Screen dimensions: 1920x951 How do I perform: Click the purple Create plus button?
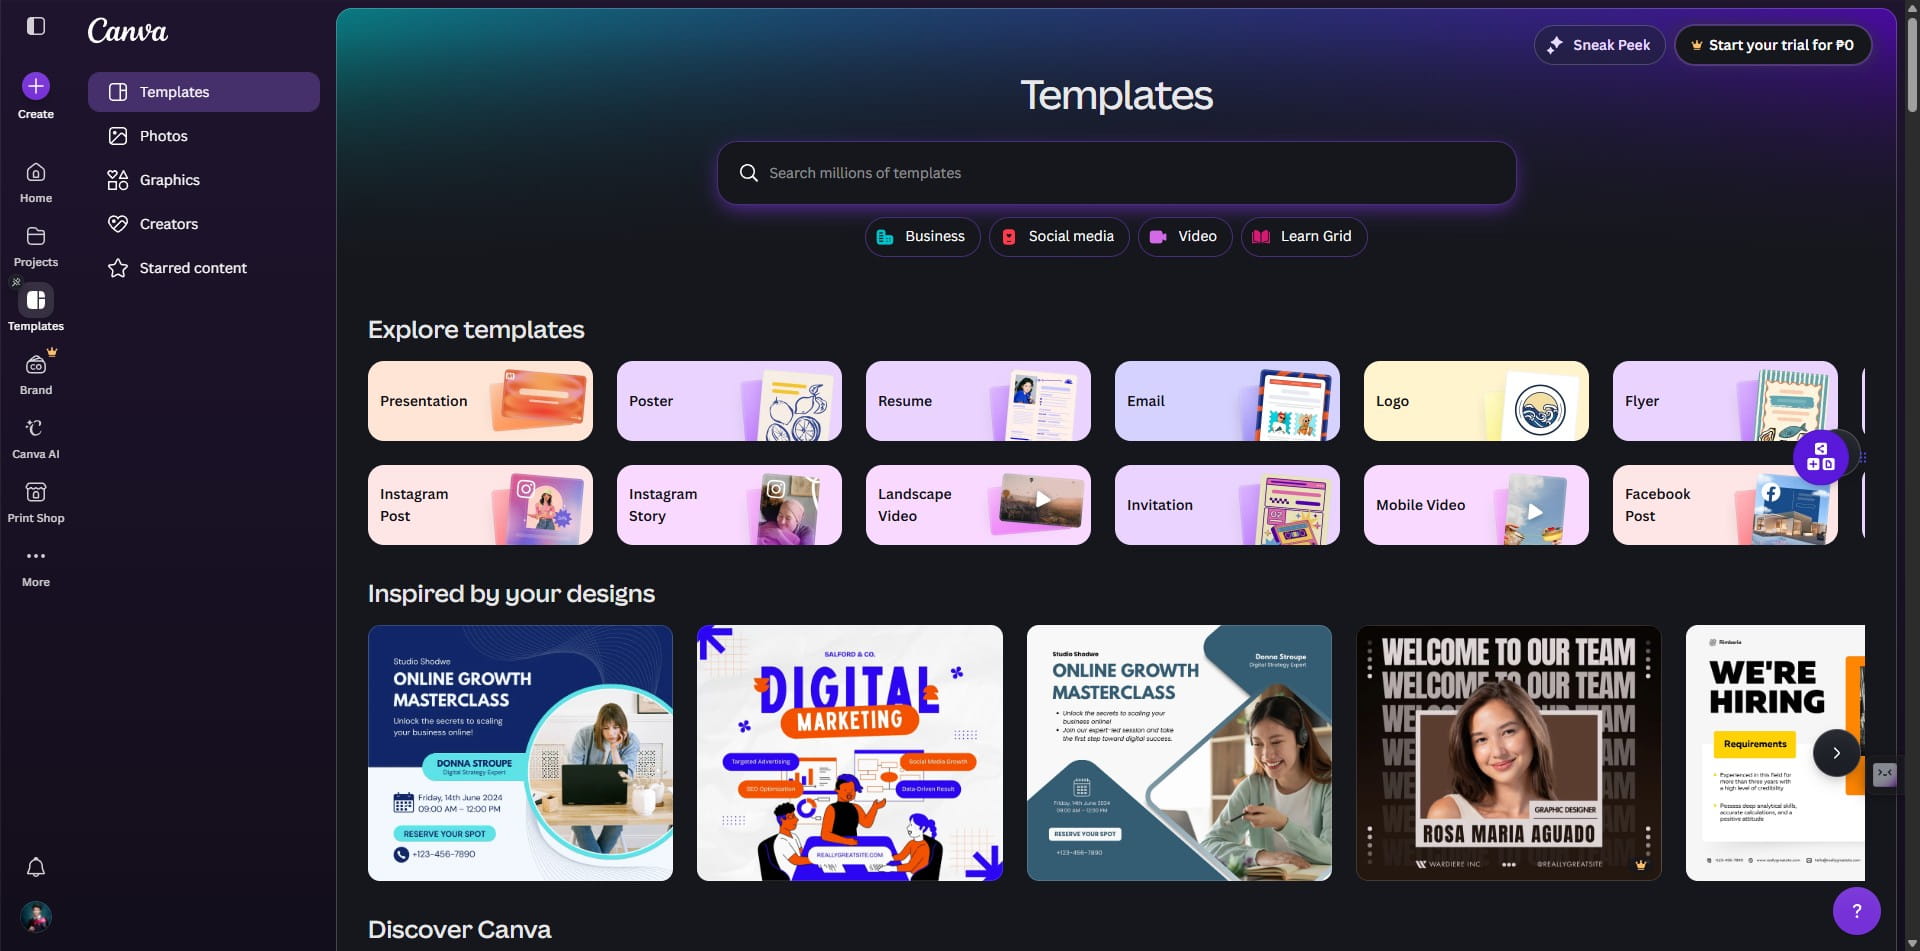[36, 86]
